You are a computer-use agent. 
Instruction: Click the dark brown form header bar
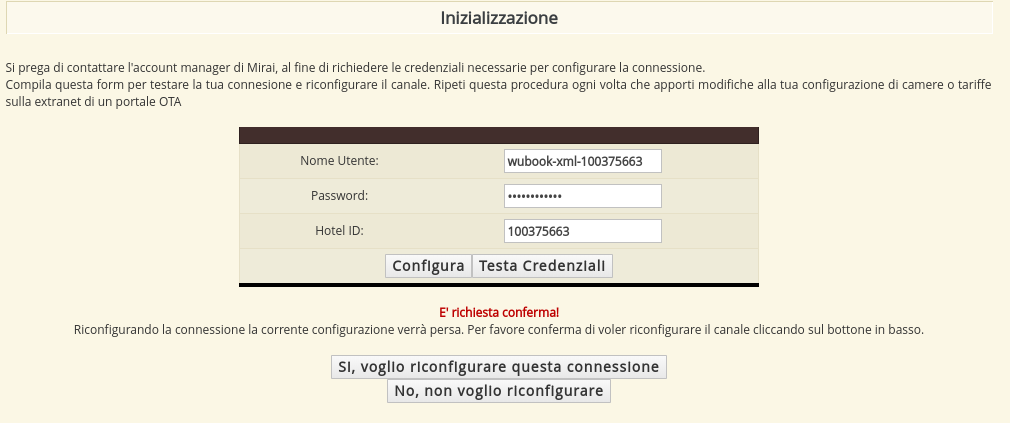pos(498,135)
